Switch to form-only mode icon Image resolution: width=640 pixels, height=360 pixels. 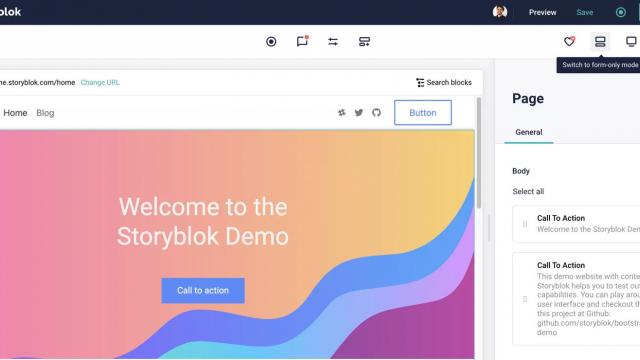pyautogui.click(x=600, y=42)
